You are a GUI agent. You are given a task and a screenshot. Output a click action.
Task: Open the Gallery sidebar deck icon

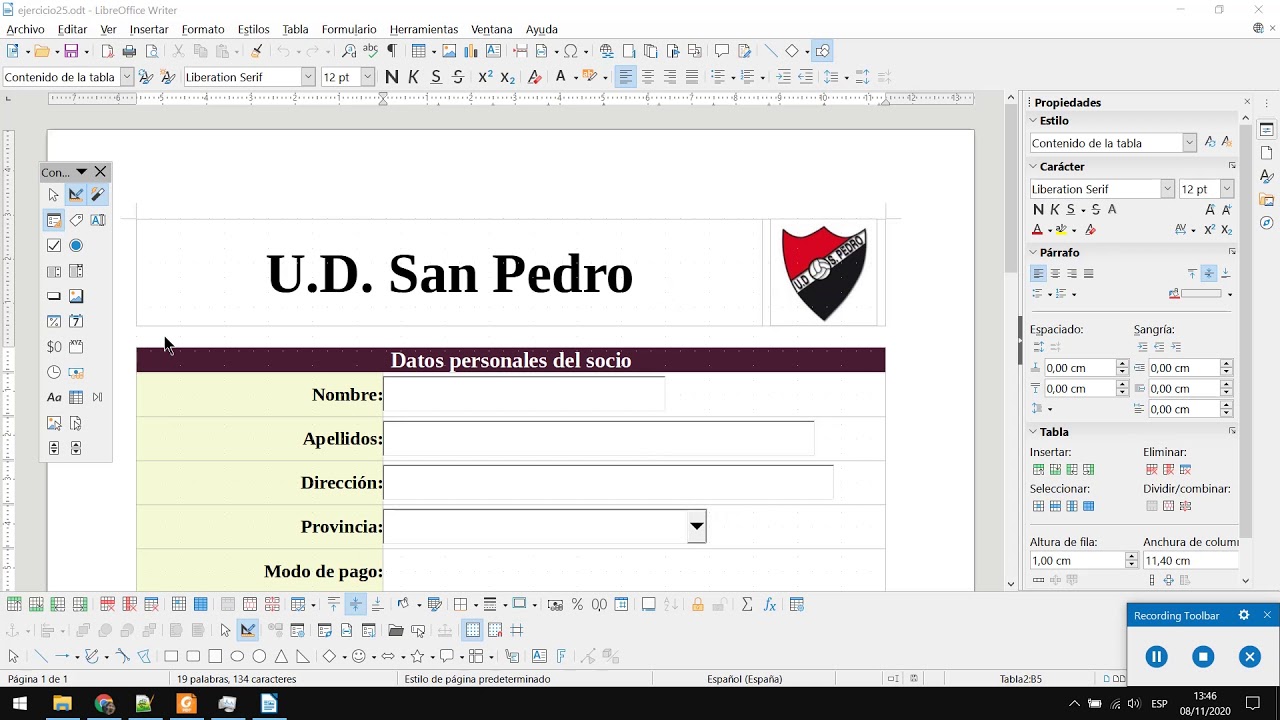click(1267, 199)
